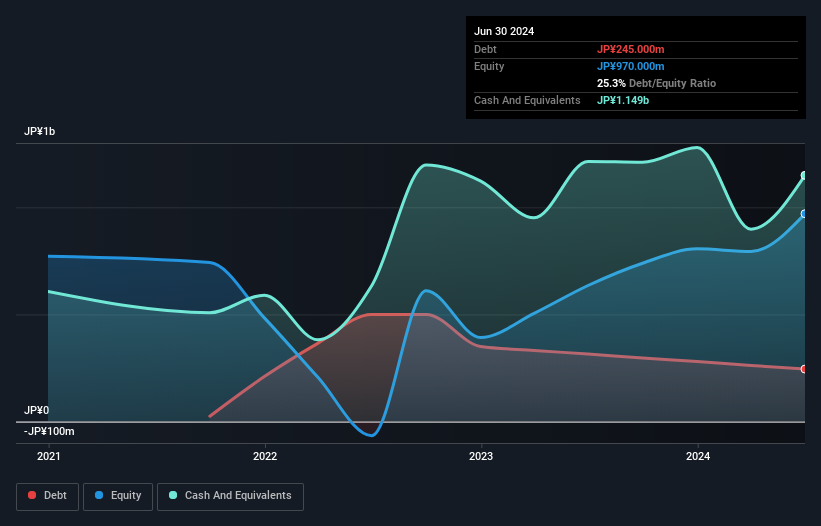This screenshot has width=821, height=526.
Task: Click the Jun 30 2024 tooltip date
Action: coord(504,31)
